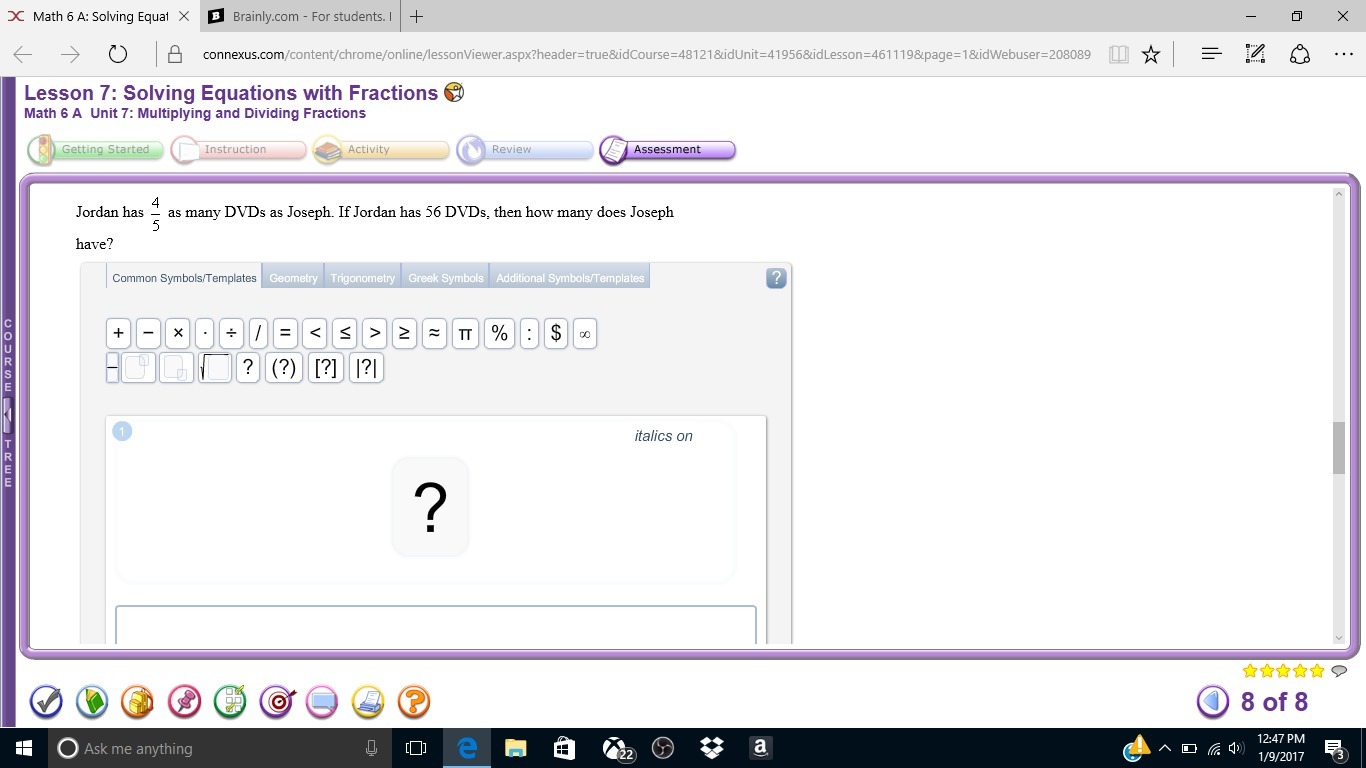Image resolution: width=1366 pixels, height=768 pixels.
Task: Open the orange question mark help icon
Action: (x=414, y=702)
